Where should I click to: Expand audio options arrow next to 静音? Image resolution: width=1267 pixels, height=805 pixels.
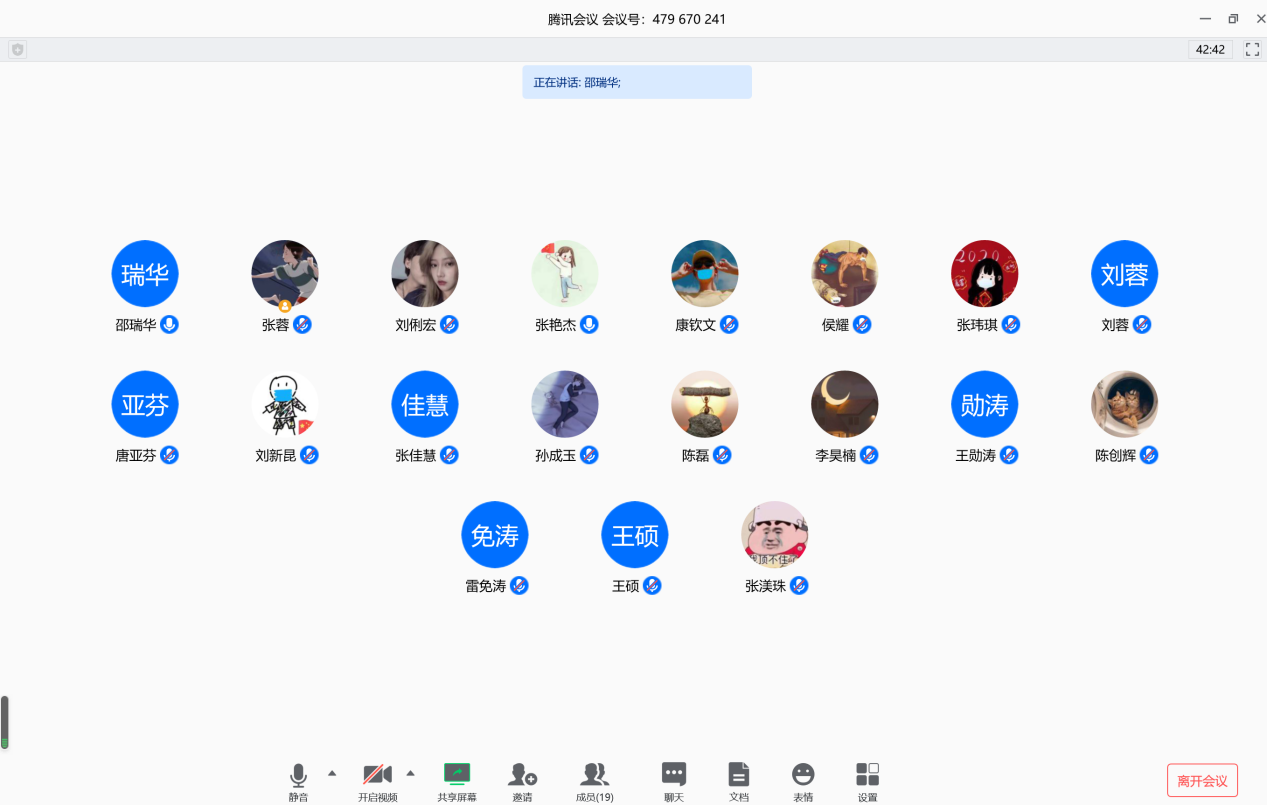[x=332, y=773]
